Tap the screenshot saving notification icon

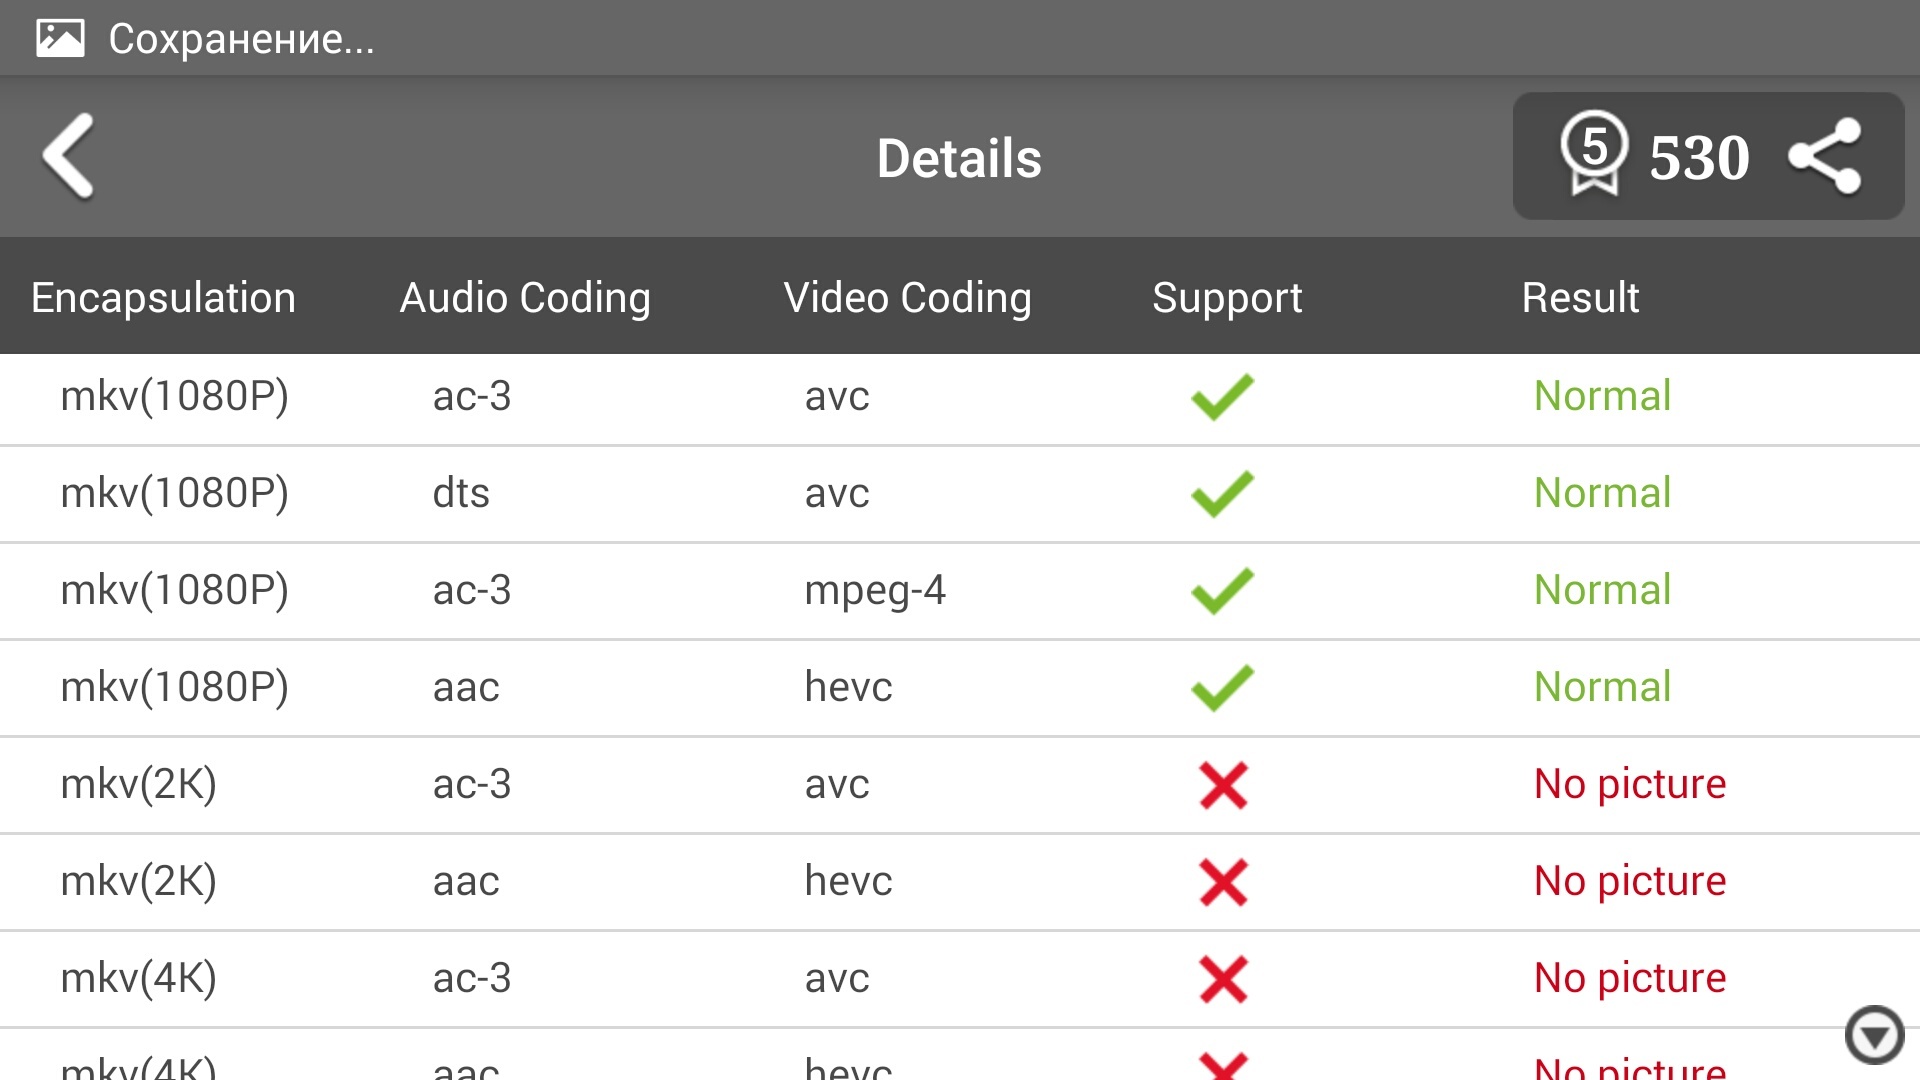click(x=60, y=38)
